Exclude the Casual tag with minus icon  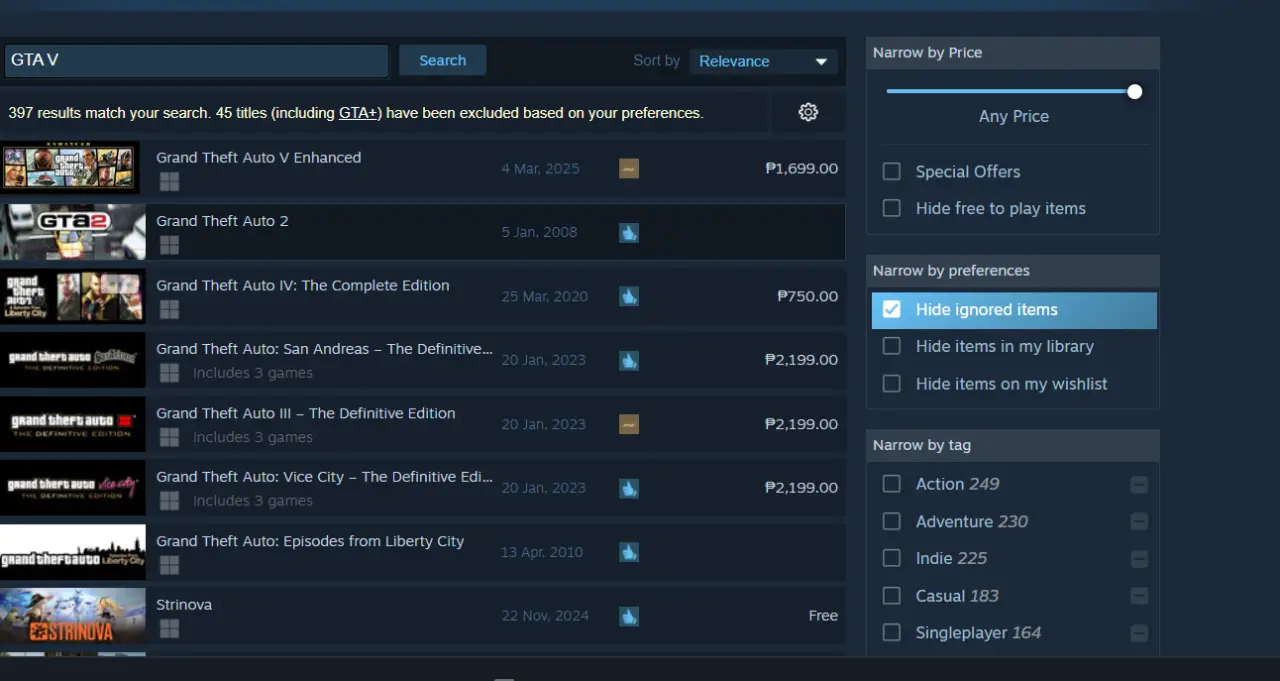[1139, 596]
